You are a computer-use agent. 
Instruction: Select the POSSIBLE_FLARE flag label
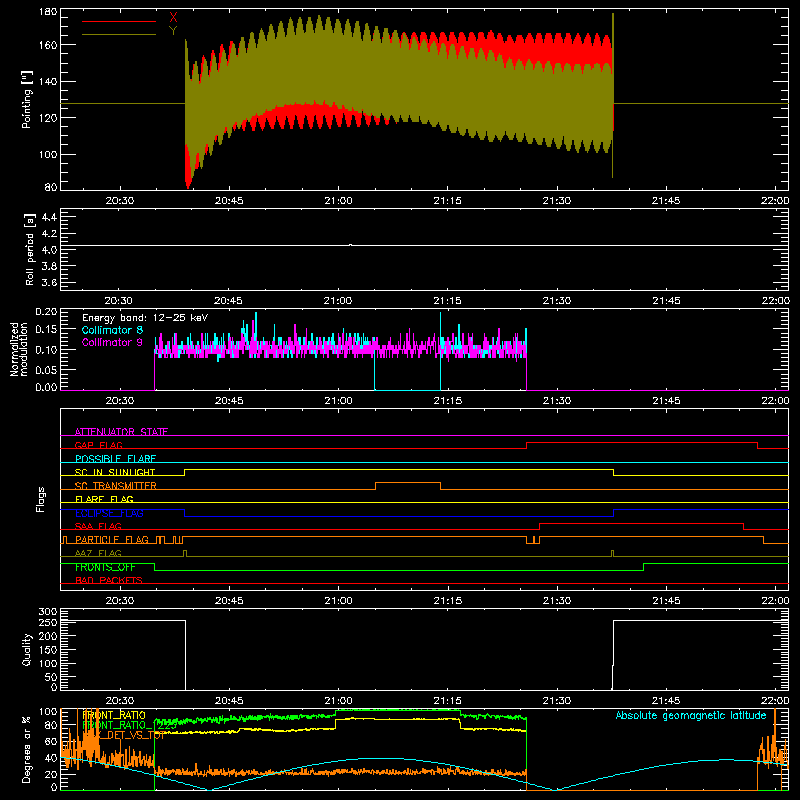coord(115,459)
